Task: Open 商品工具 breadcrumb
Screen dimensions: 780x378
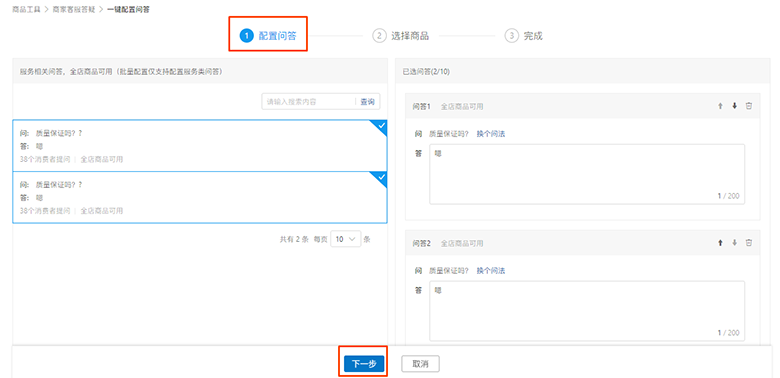Action: point(26,9)
